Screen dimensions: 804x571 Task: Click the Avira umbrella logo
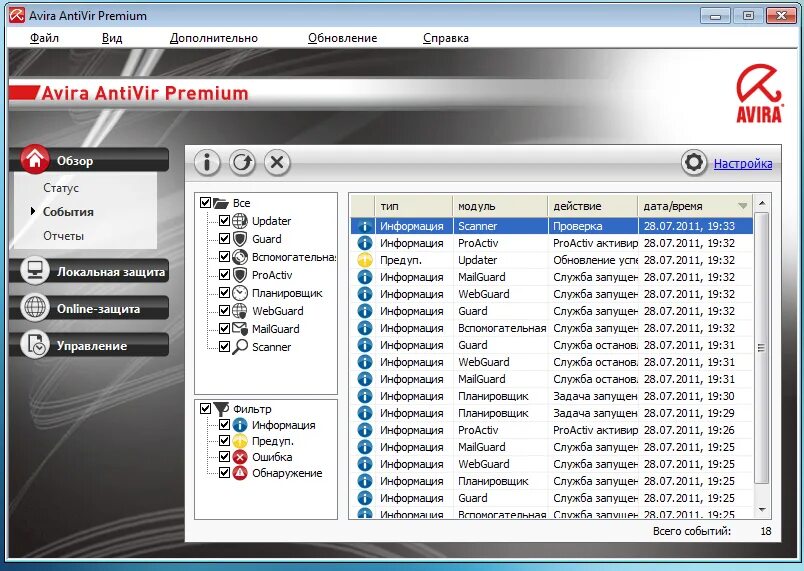coord(759,93)
